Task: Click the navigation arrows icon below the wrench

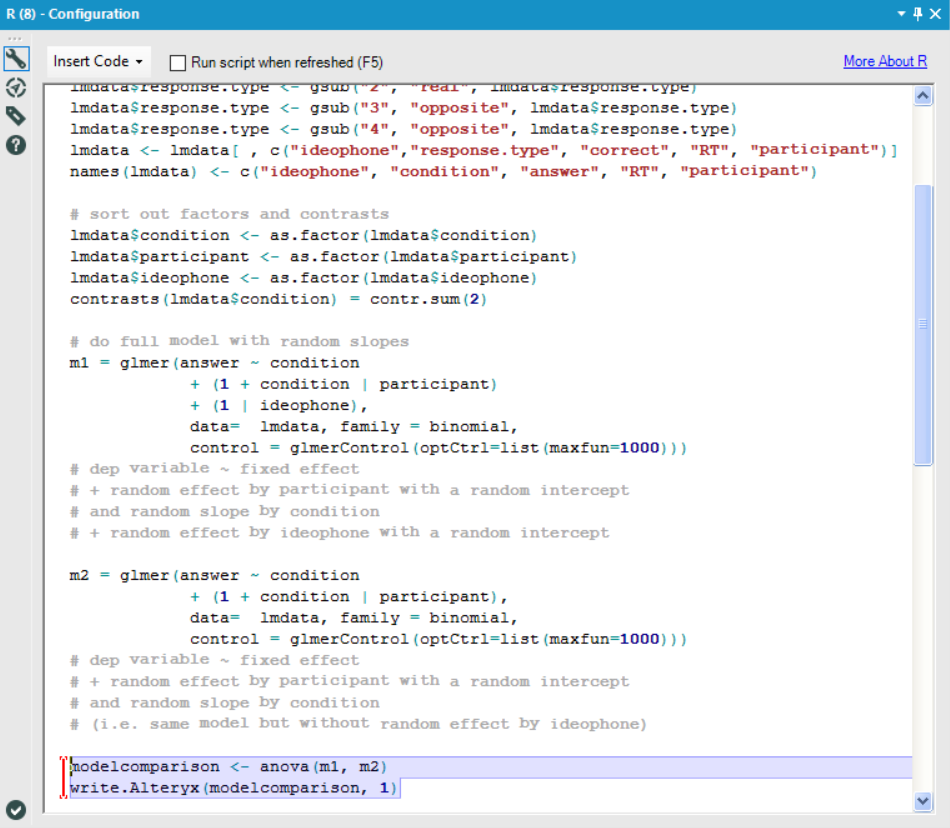Action: pyautogui.click(x=15, y=88)
